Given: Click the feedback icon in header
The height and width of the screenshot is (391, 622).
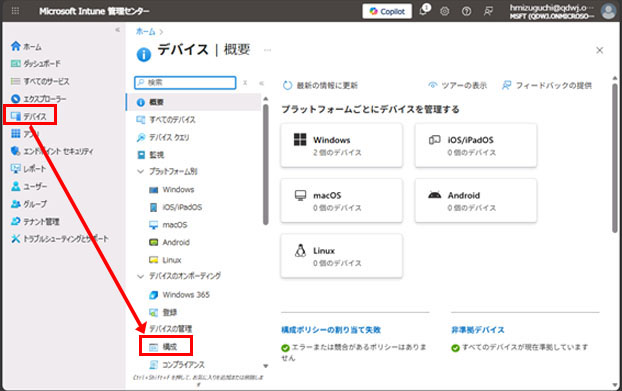Looking at the screenshot, I should point(488,11).
